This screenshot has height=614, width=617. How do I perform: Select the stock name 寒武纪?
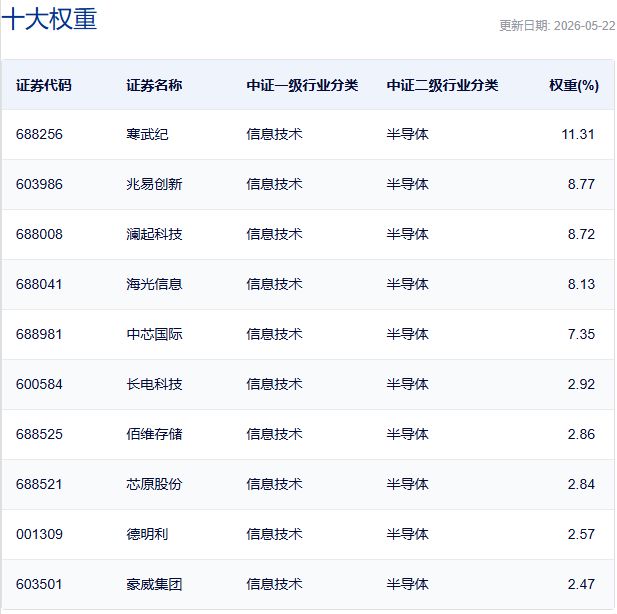pos(147,134)
